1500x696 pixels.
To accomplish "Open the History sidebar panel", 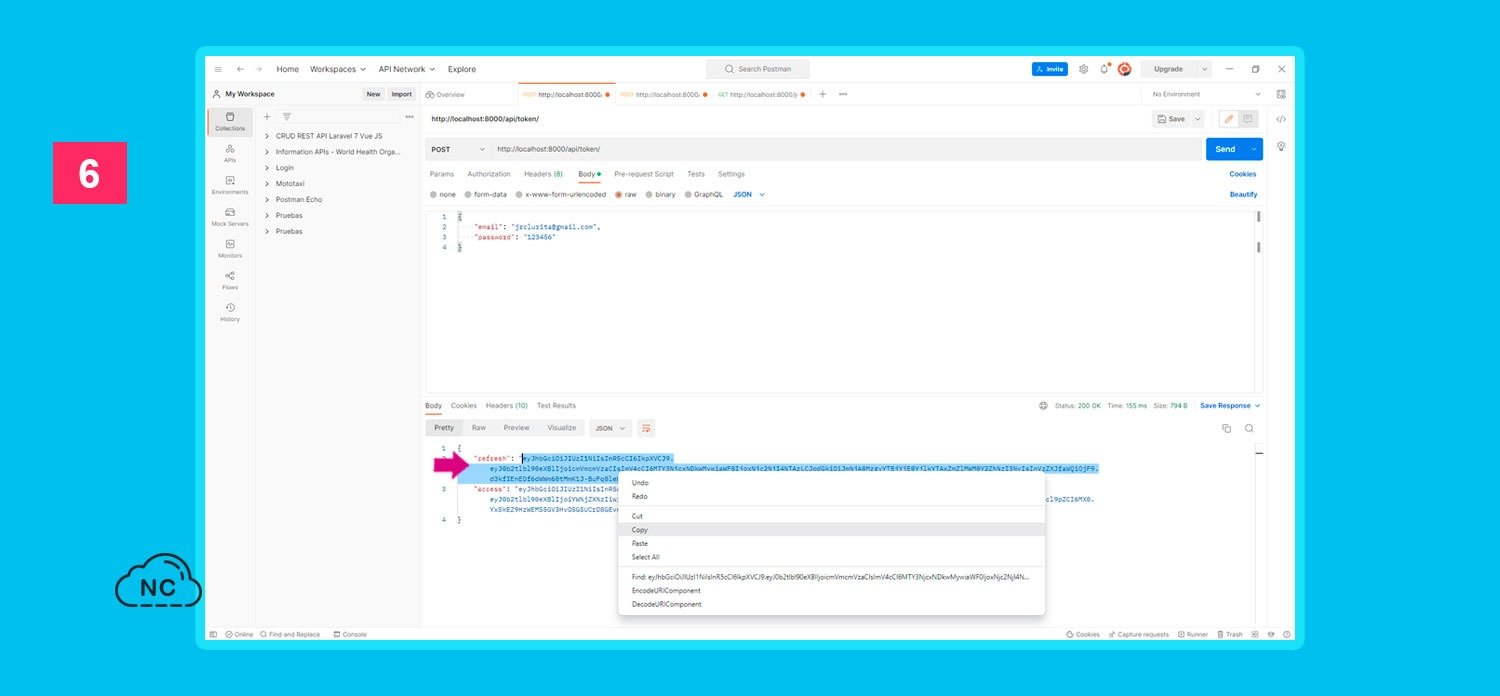I will tap(230, 312).
